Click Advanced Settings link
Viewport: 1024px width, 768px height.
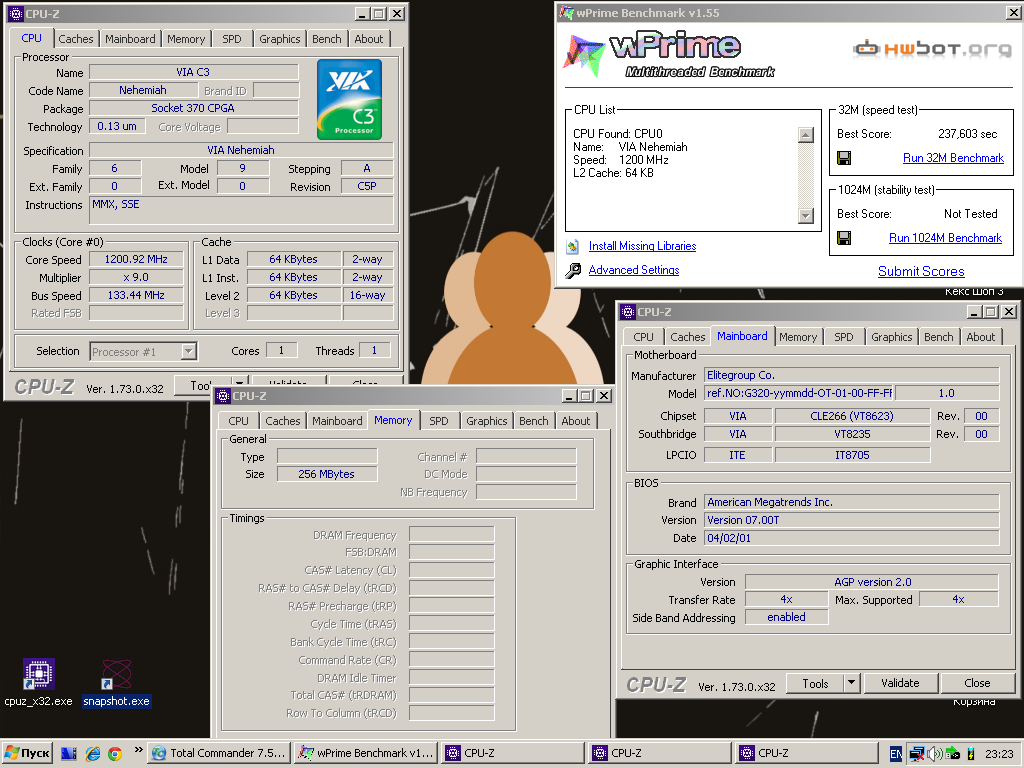634,270
